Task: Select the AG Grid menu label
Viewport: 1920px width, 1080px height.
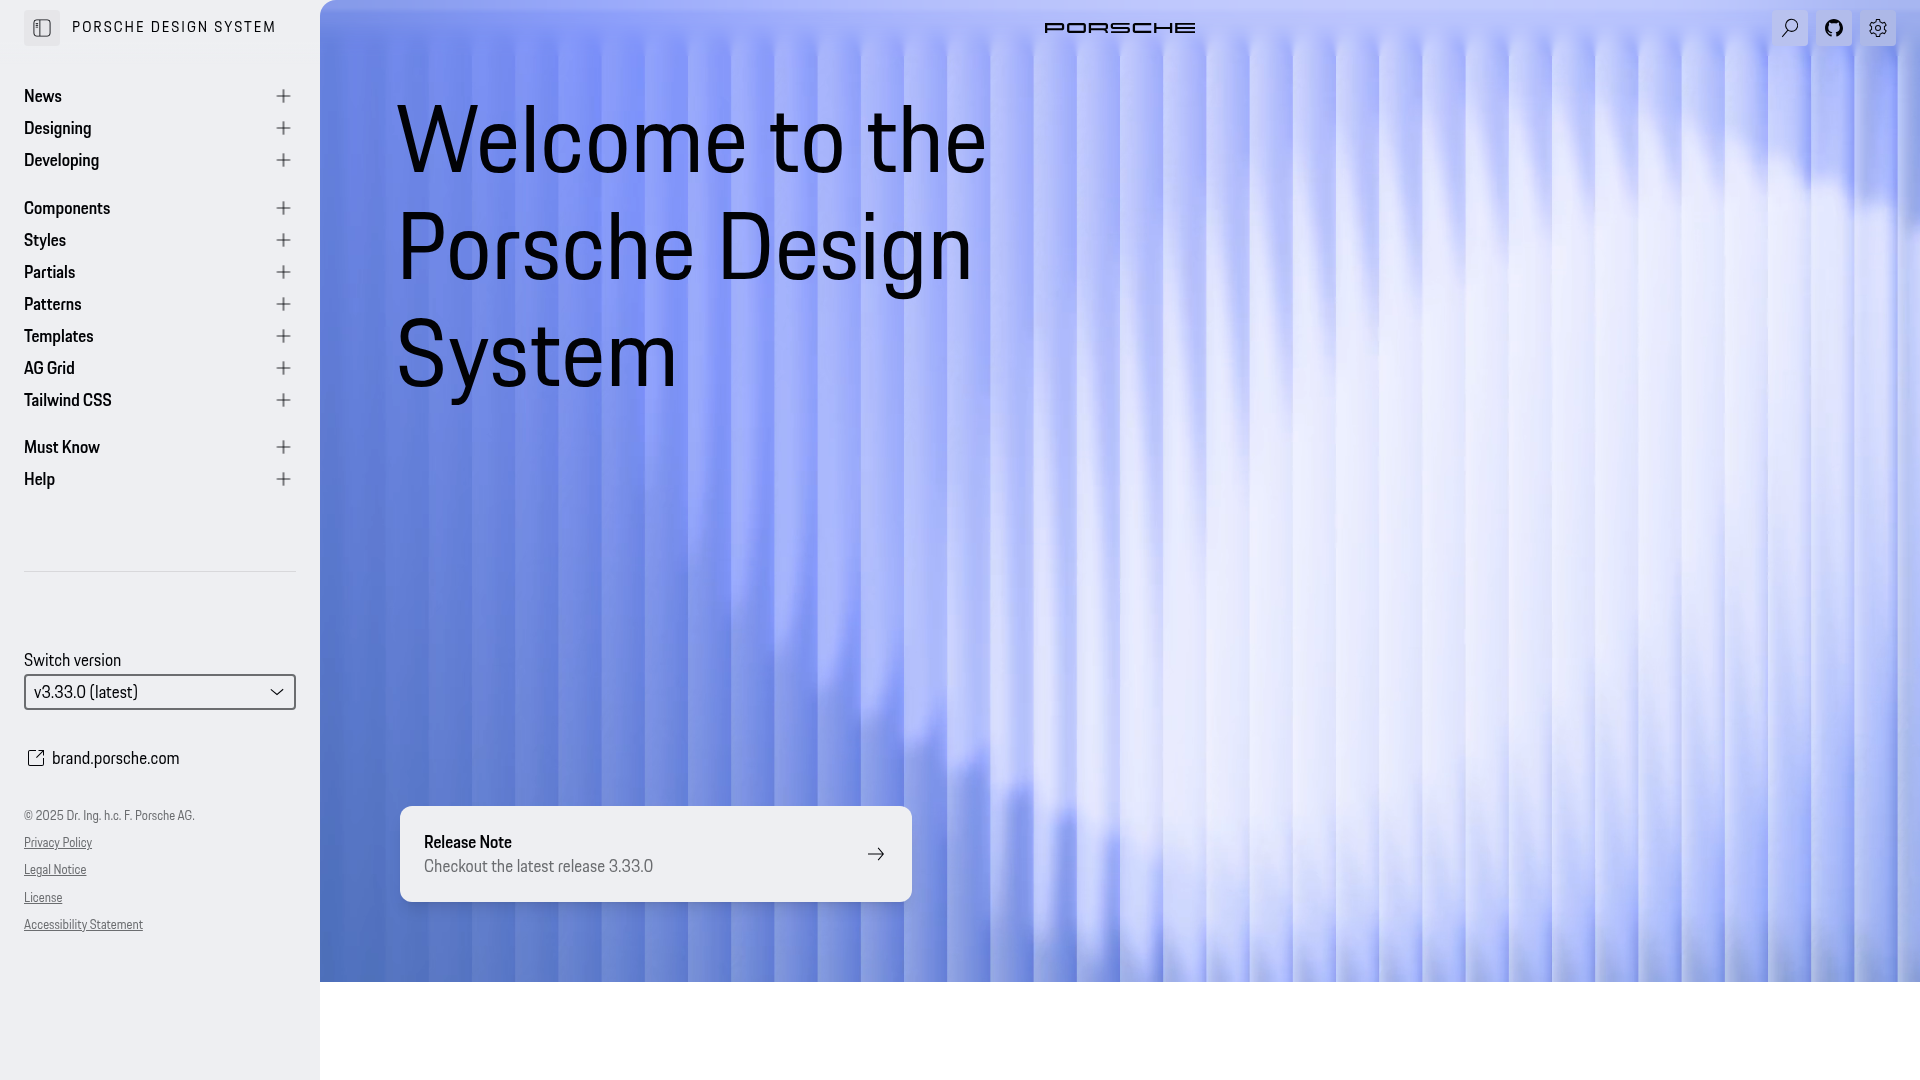Action: tap(49, 368)
